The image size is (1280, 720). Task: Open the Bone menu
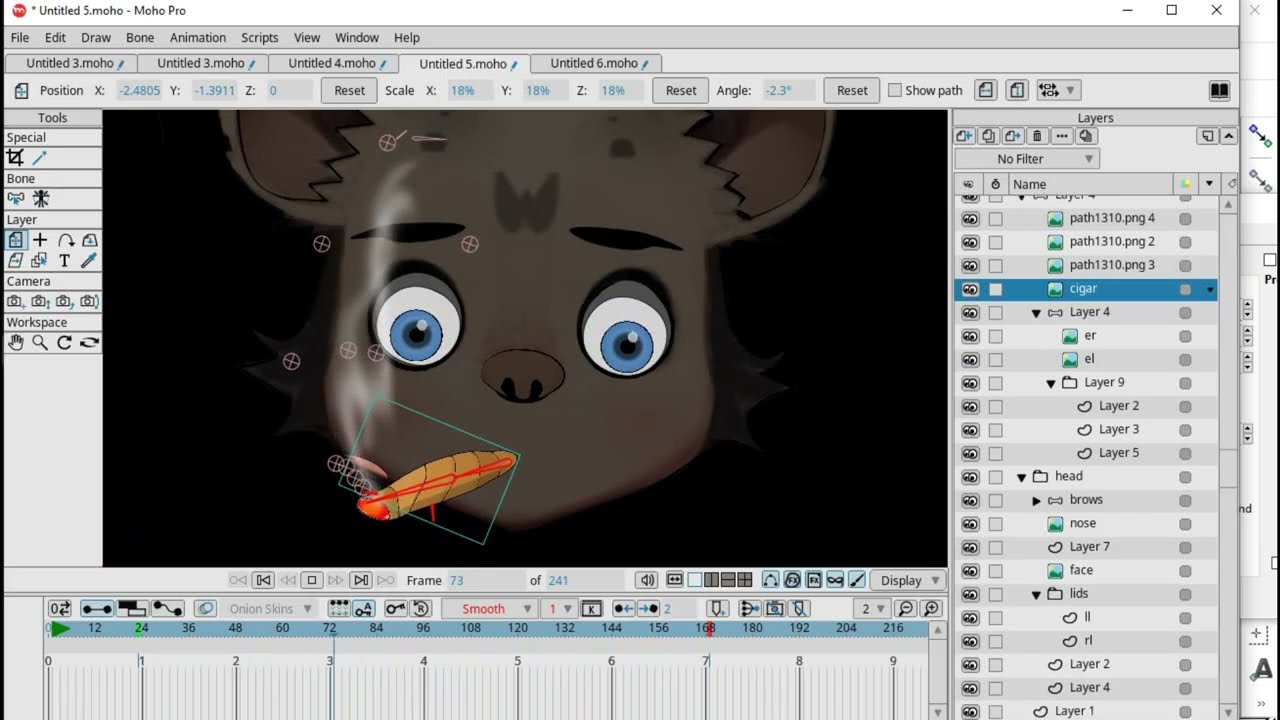[140, 37]
